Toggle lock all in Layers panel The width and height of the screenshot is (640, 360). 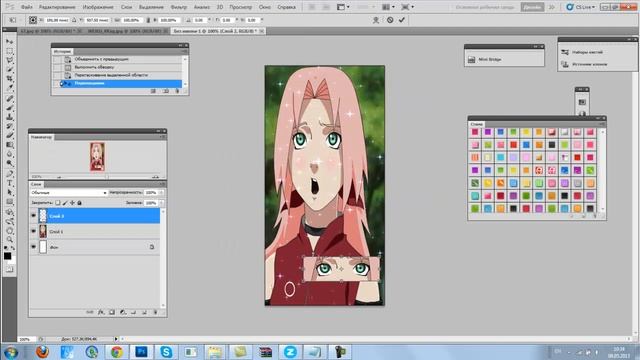(x=80, y=202)
